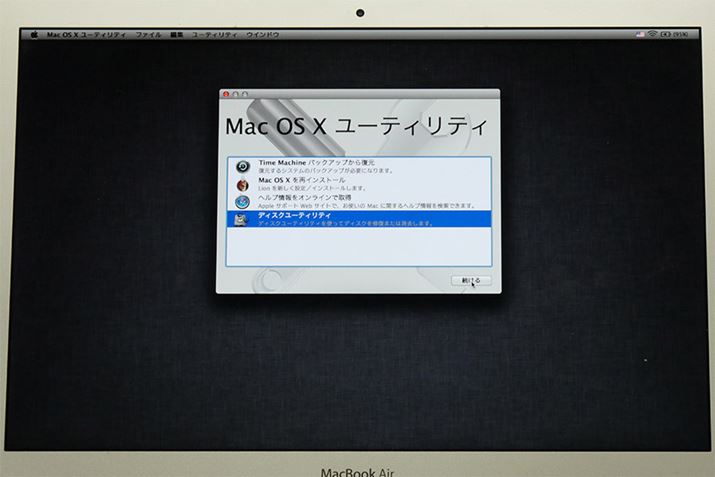715x477 pixels.
Task: Click the Safari online help icon
Action: 243,202
